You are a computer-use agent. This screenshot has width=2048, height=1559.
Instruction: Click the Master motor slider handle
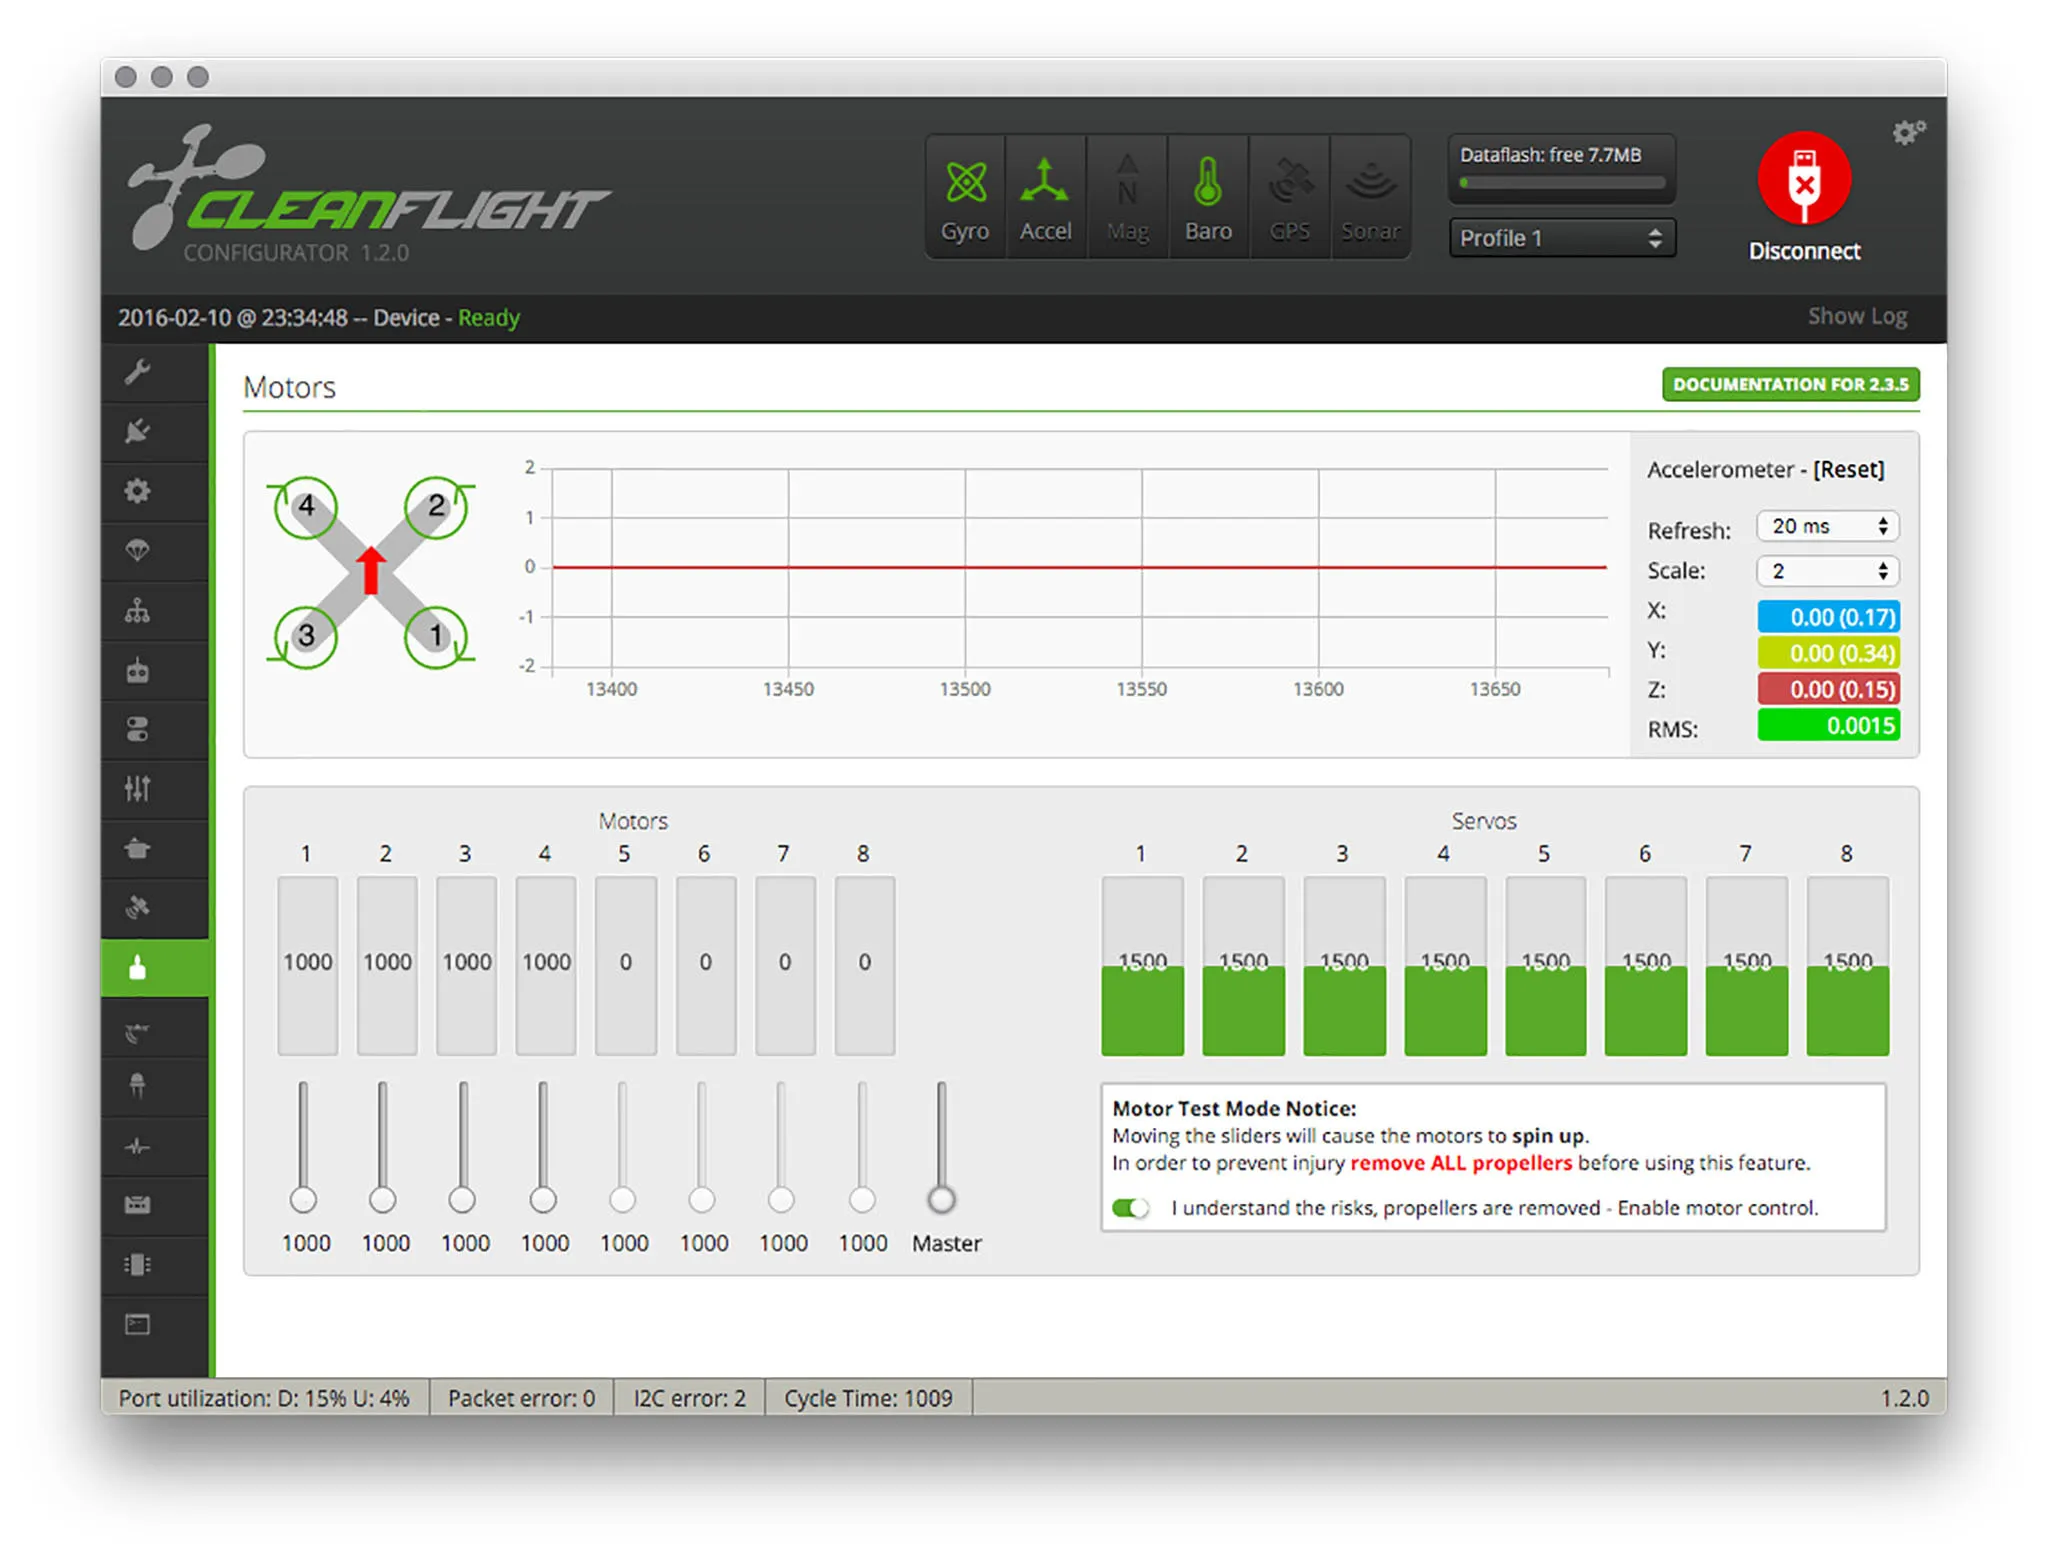(x=941, y=1199)
